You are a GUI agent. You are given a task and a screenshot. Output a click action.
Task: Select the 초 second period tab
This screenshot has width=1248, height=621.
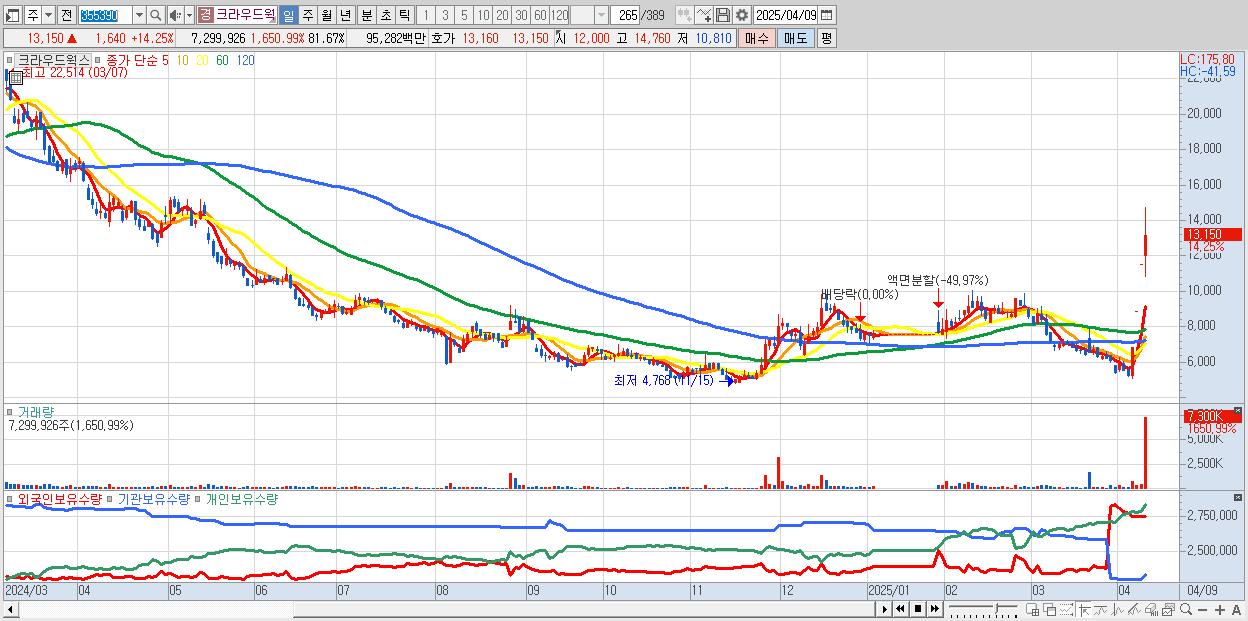pos(384,15)
